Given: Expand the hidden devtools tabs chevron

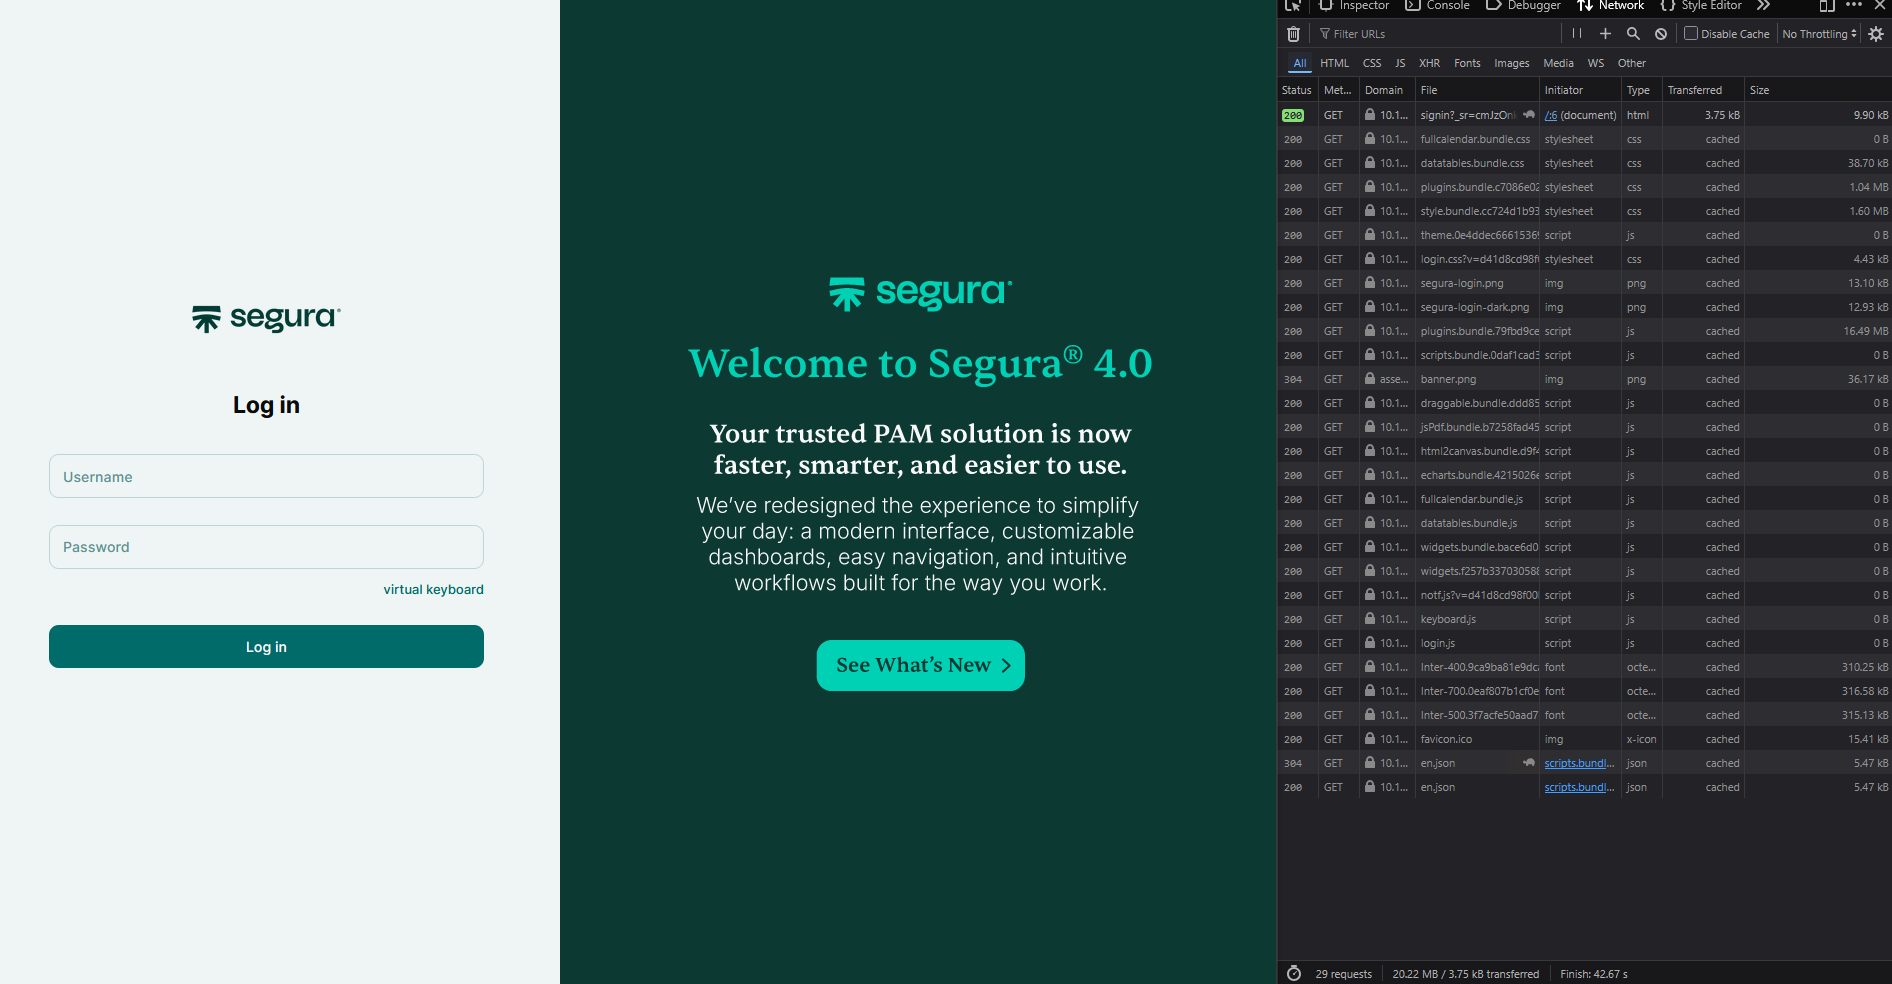Looking at the screenshot, I should pyautogui.click(x=1763, y=6).
